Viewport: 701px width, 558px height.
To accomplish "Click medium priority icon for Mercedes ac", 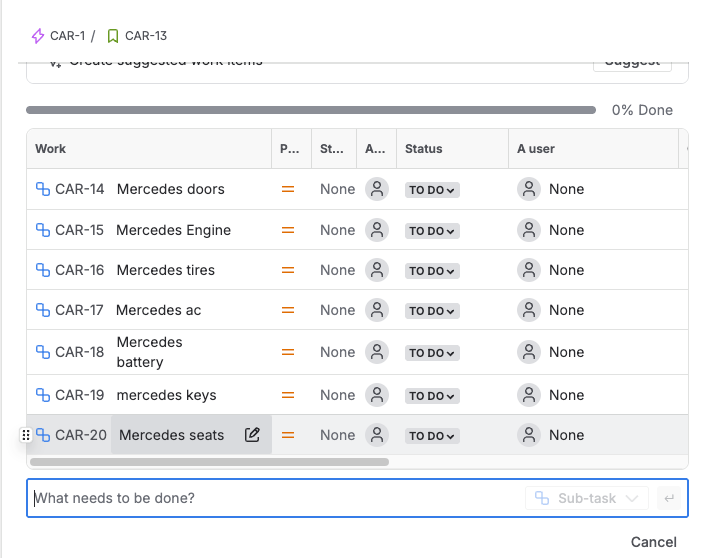I will (x=288, y=310).
